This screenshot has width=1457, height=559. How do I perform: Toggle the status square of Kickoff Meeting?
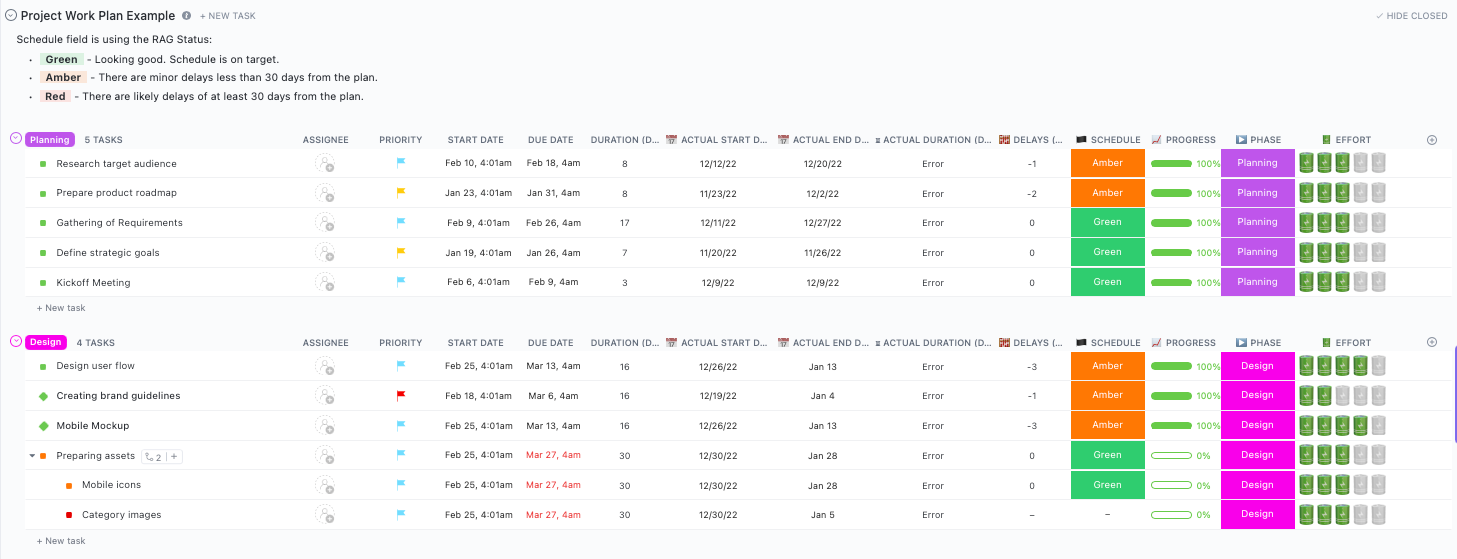point(43,283)
